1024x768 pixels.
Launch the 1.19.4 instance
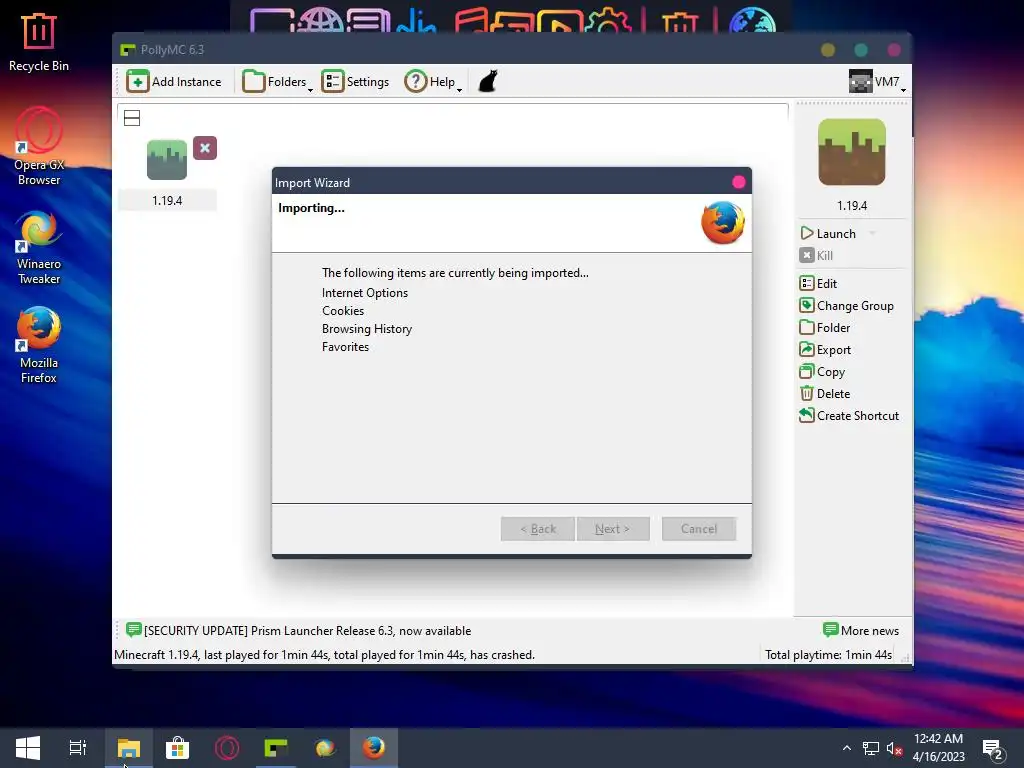click(x=828, y=234)
